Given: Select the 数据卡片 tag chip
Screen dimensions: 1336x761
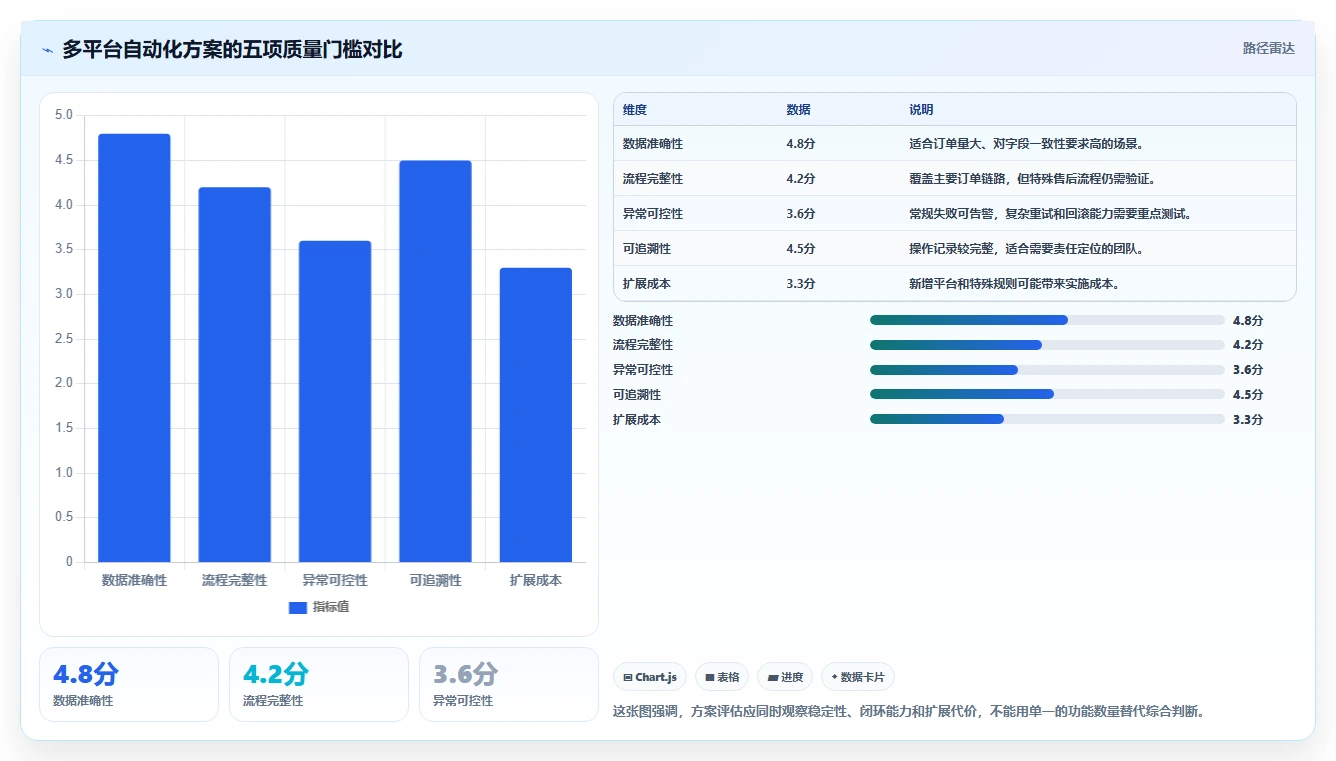Looking at the screenshot, I should point(858,677).
